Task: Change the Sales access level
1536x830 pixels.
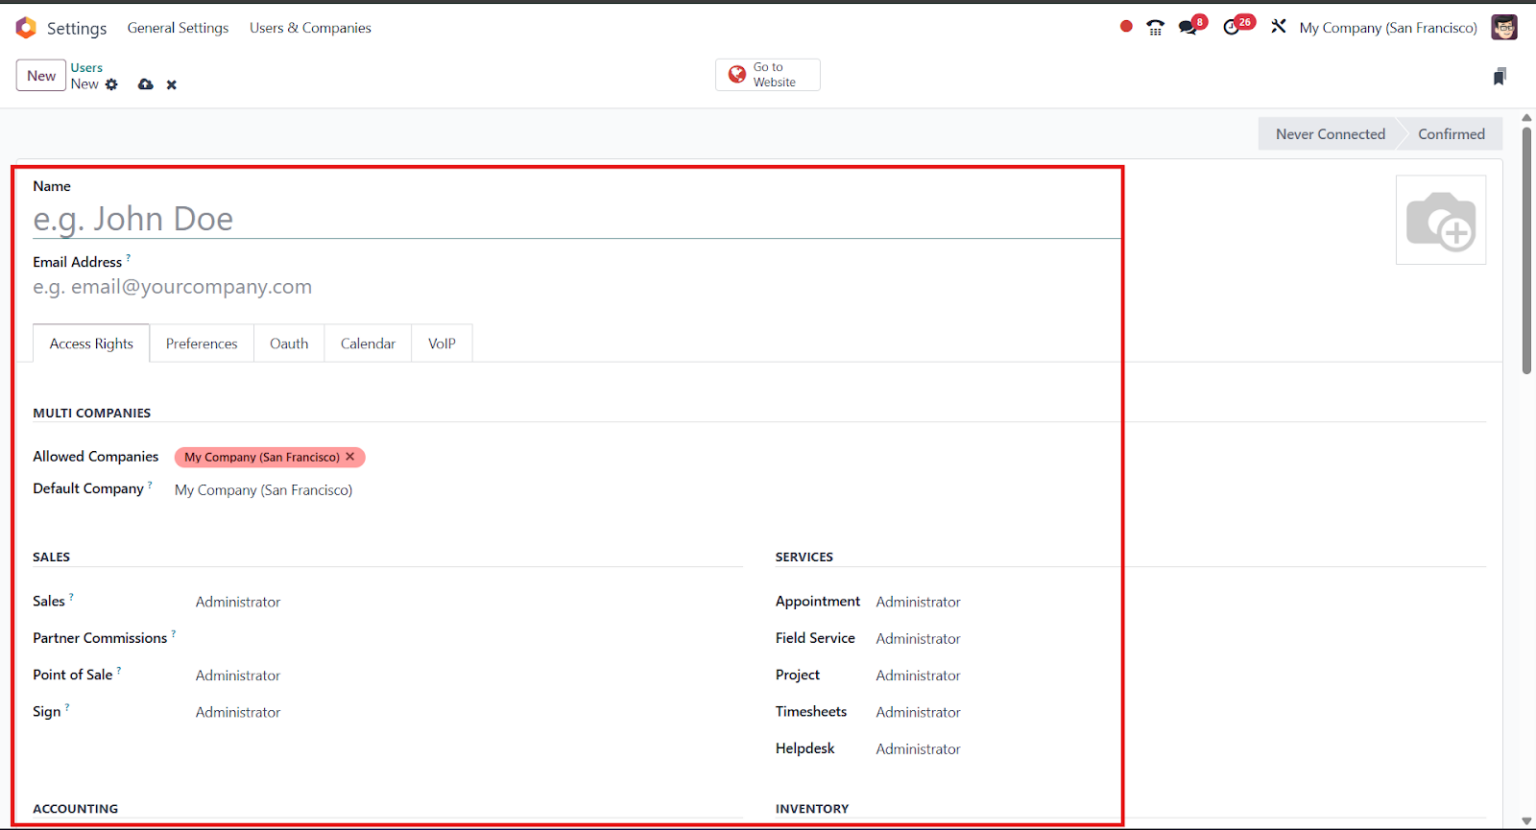Action: (x=238, y=601)
